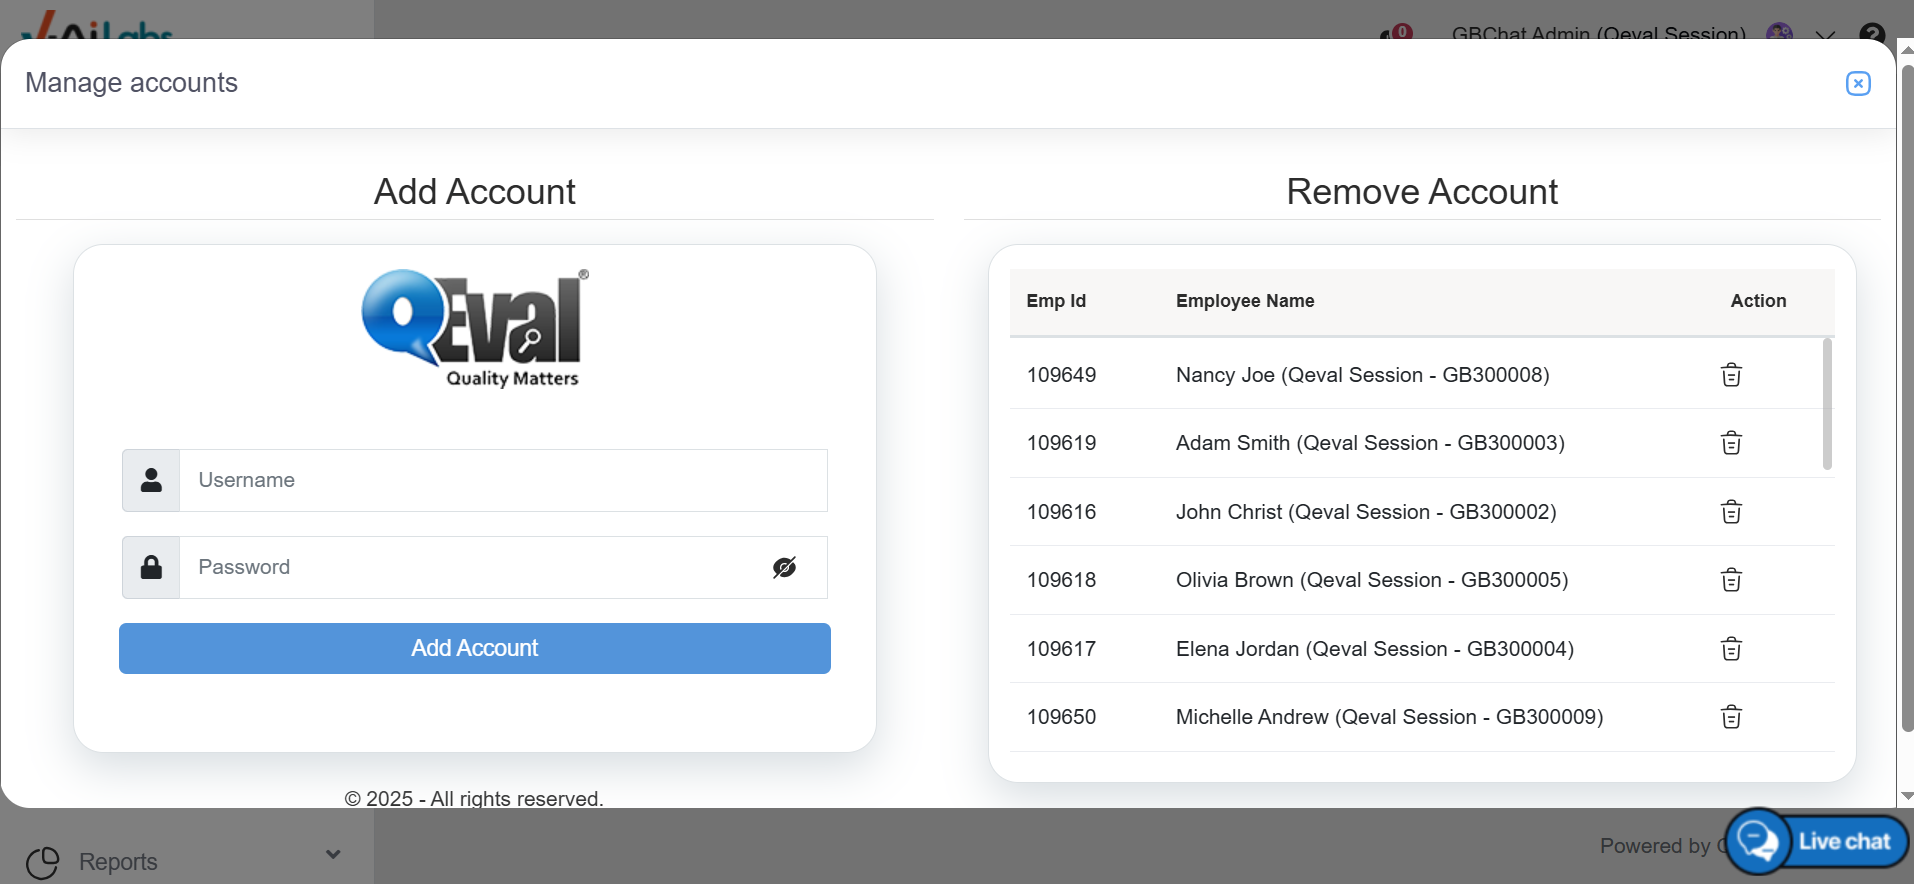Image resolution: width=1914 pixels, height=884 pixels.
Task: Expand the Reports sidebar menu chevron
Action: point(333,854)
